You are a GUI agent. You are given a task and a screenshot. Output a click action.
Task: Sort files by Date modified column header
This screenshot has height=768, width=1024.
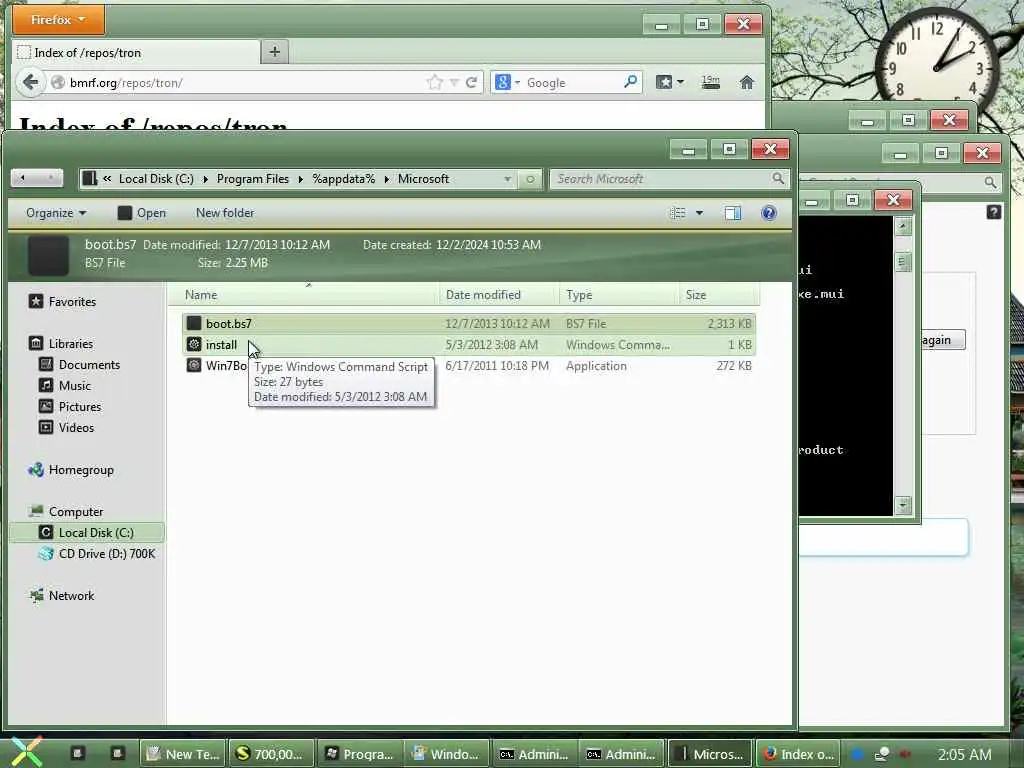[x=499, y=295]
